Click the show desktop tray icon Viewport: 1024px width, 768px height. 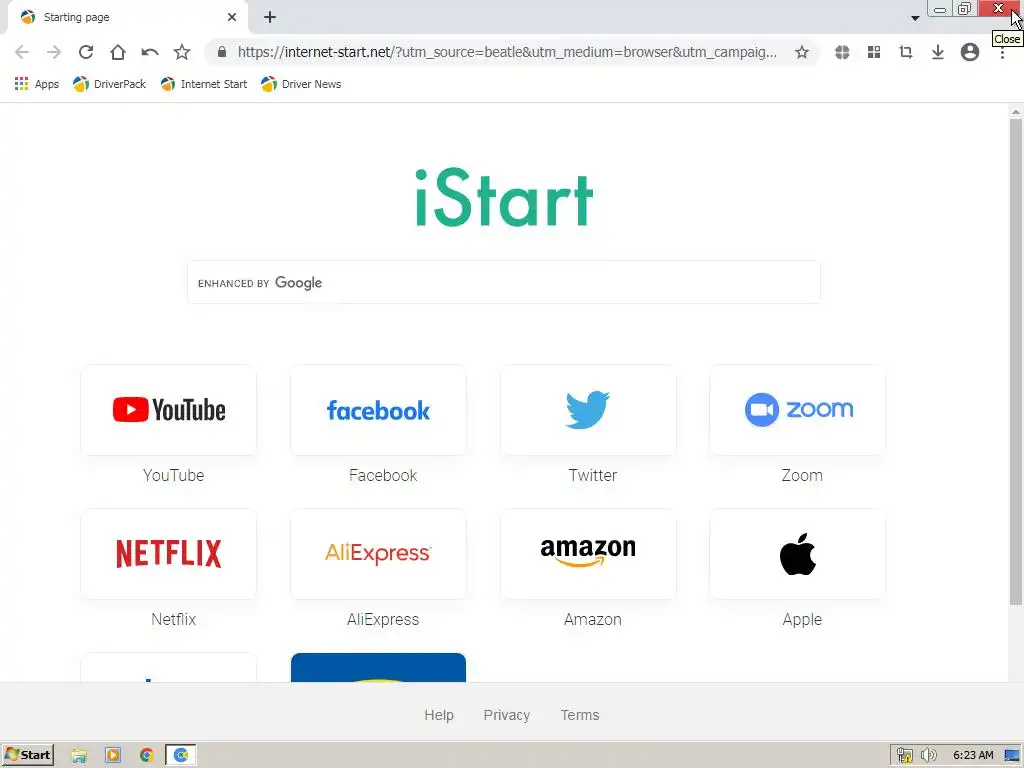(1012, 756)
